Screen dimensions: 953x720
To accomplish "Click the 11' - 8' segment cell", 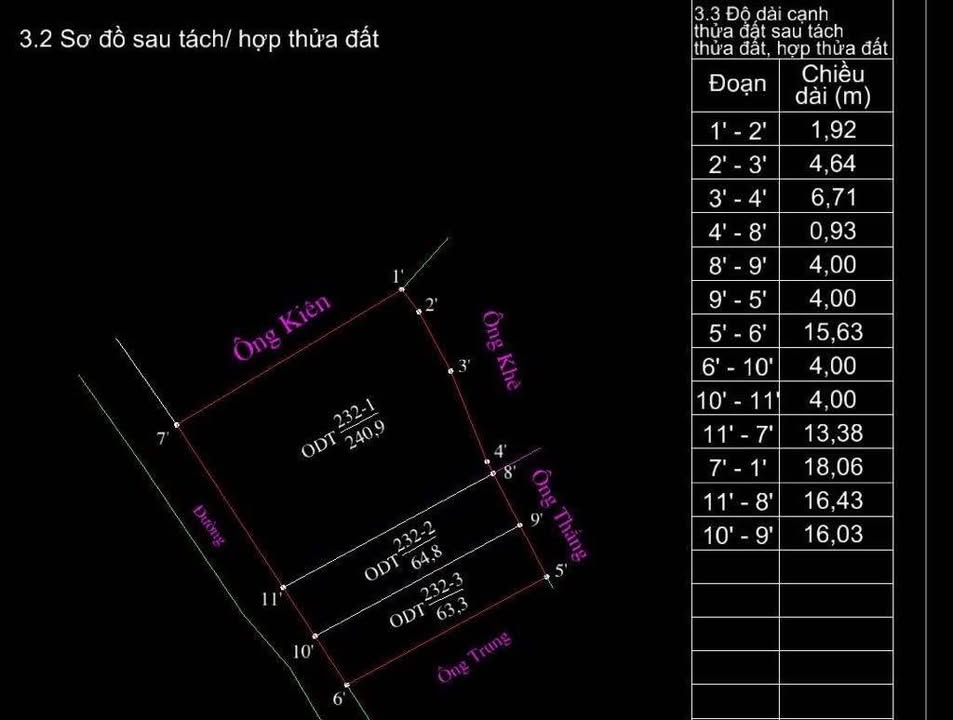I will point(737,501).
